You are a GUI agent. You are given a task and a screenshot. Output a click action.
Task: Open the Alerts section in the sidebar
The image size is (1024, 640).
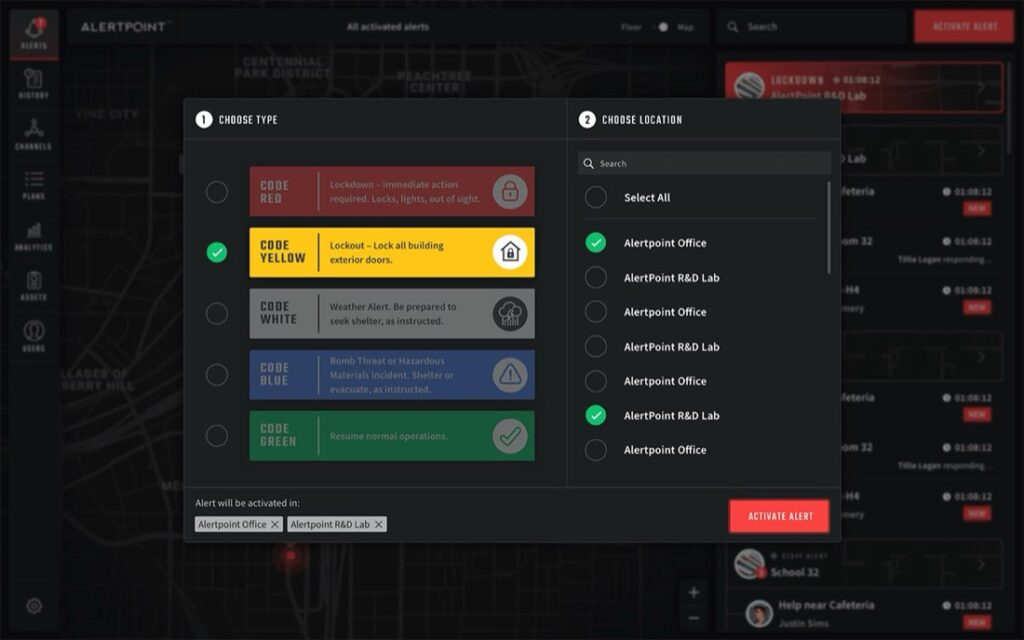point(34,34)
